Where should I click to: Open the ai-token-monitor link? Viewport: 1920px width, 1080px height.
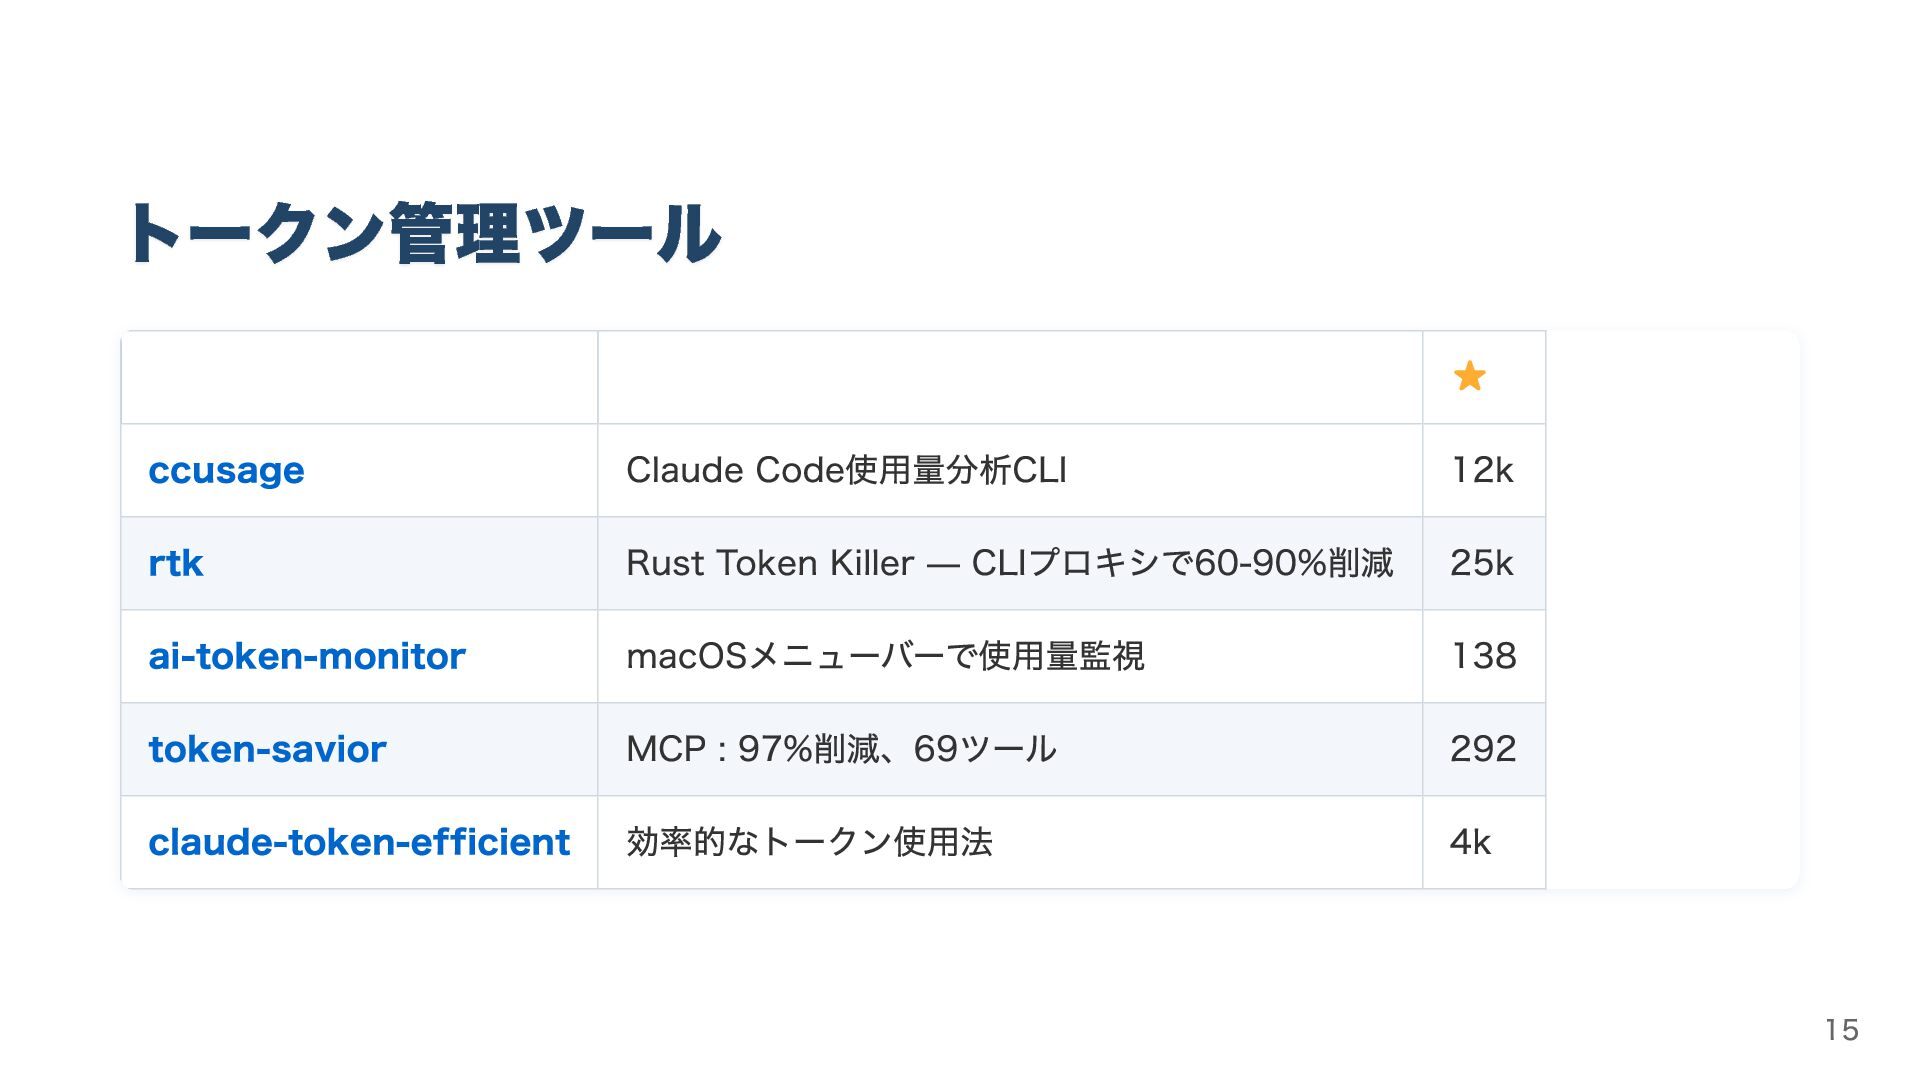click(307, 656)
